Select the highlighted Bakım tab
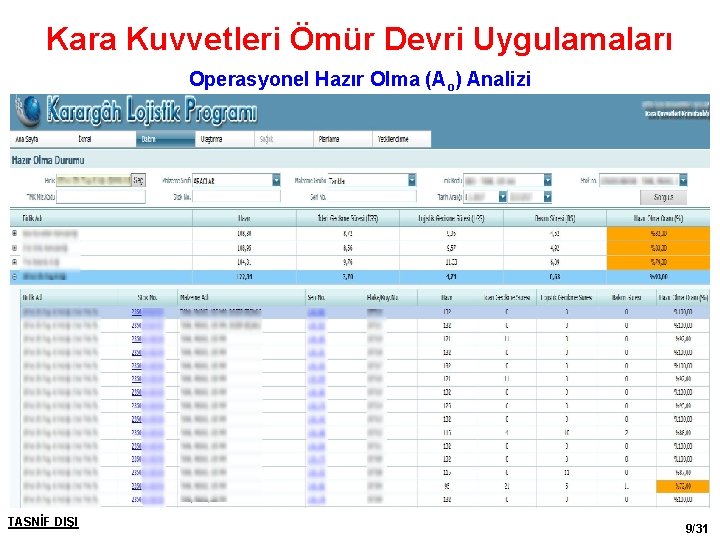Screen dimensions: 720x540 (165, 139)
